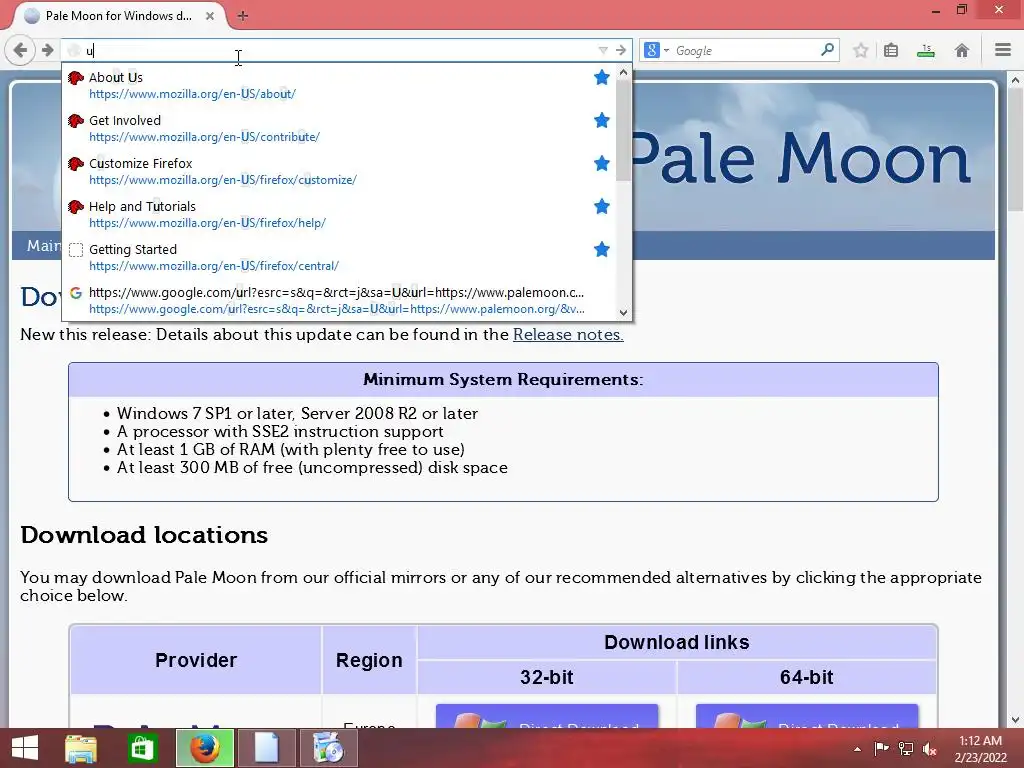Open the Windows Store taskbar icon
The height and width of the screenshot is (768, 1024).
(142, 748)
